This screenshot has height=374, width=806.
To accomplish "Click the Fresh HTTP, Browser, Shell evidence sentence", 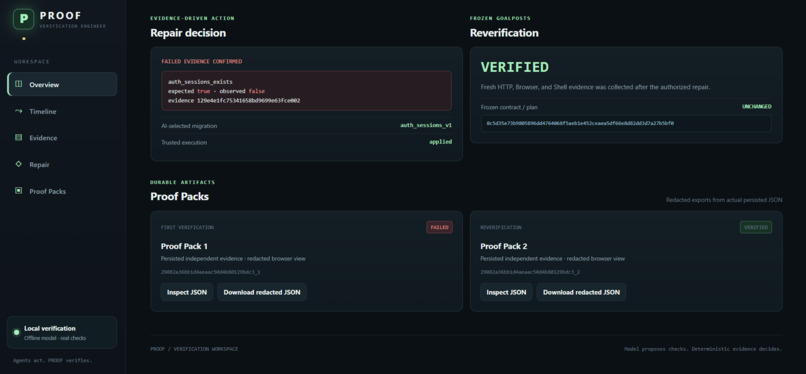I will (x=595, y=87).
